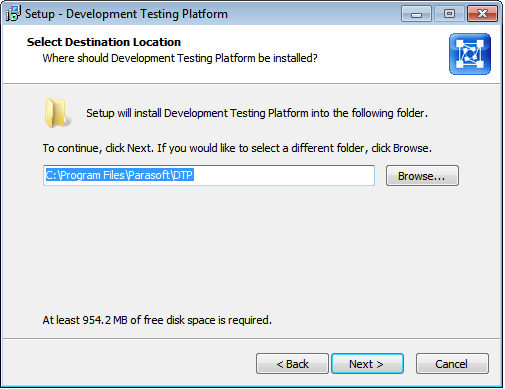
Task: Click the yellow folder icon
Action: pos(57,113)
